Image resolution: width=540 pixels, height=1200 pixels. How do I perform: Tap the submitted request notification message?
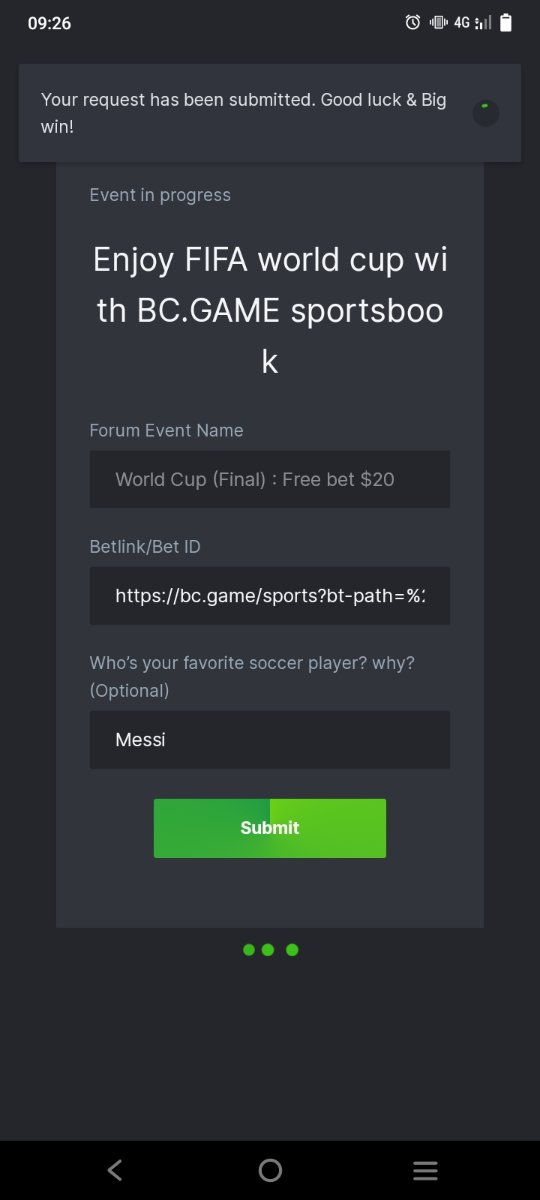(x=244, y=113)
